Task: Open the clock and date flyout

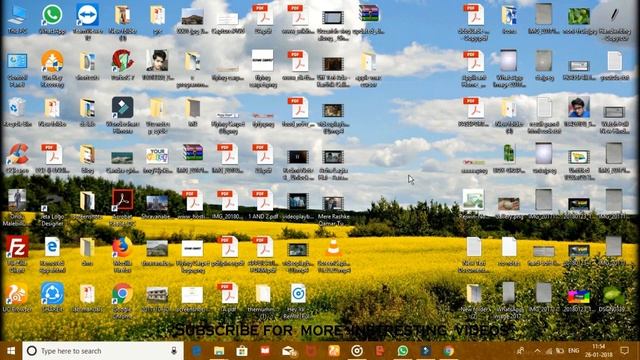Action: coord(599,351)
